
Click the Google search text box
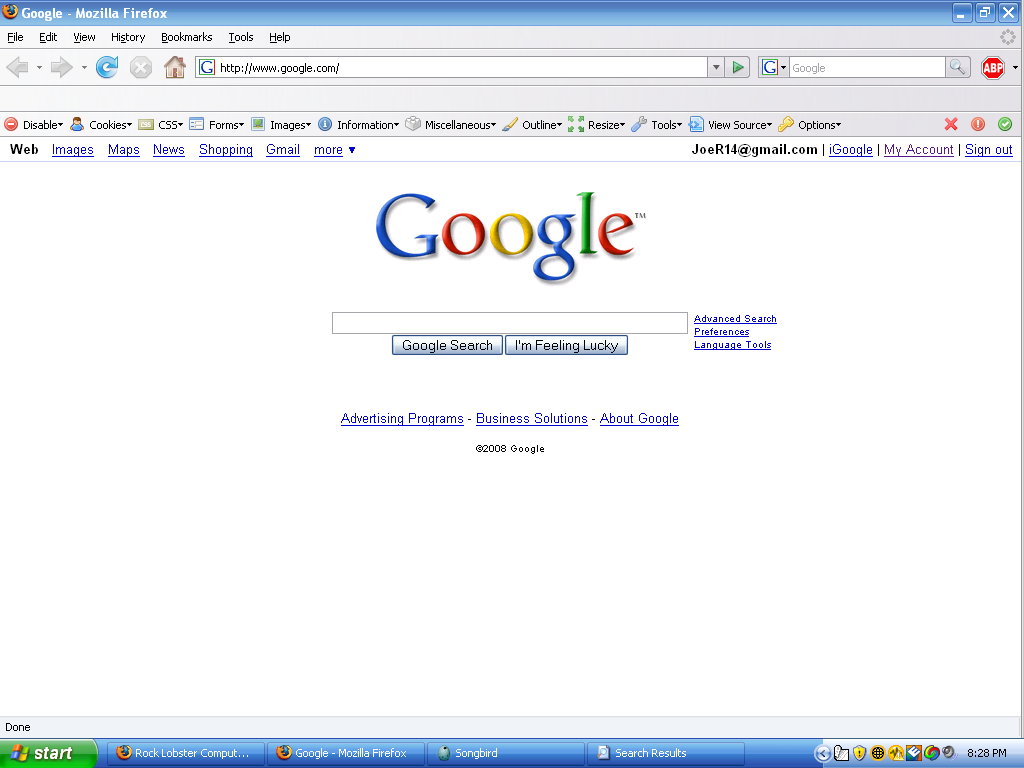click(x=509, y=323)
